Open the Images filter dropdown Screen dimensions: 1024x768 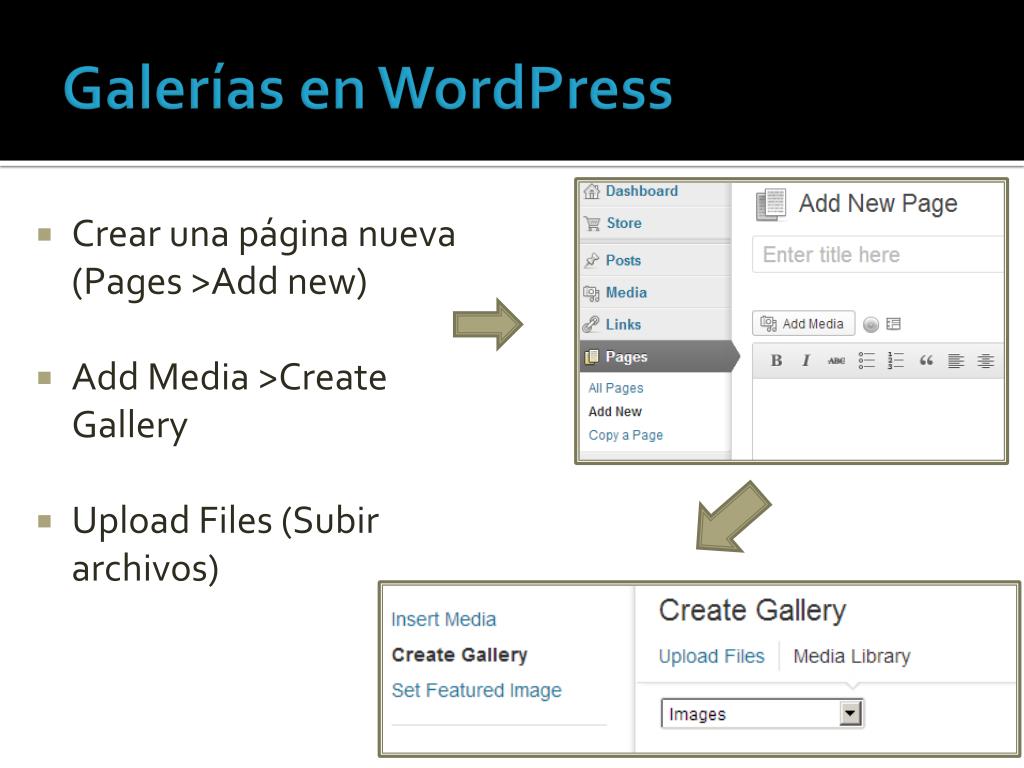pos(762,714)
